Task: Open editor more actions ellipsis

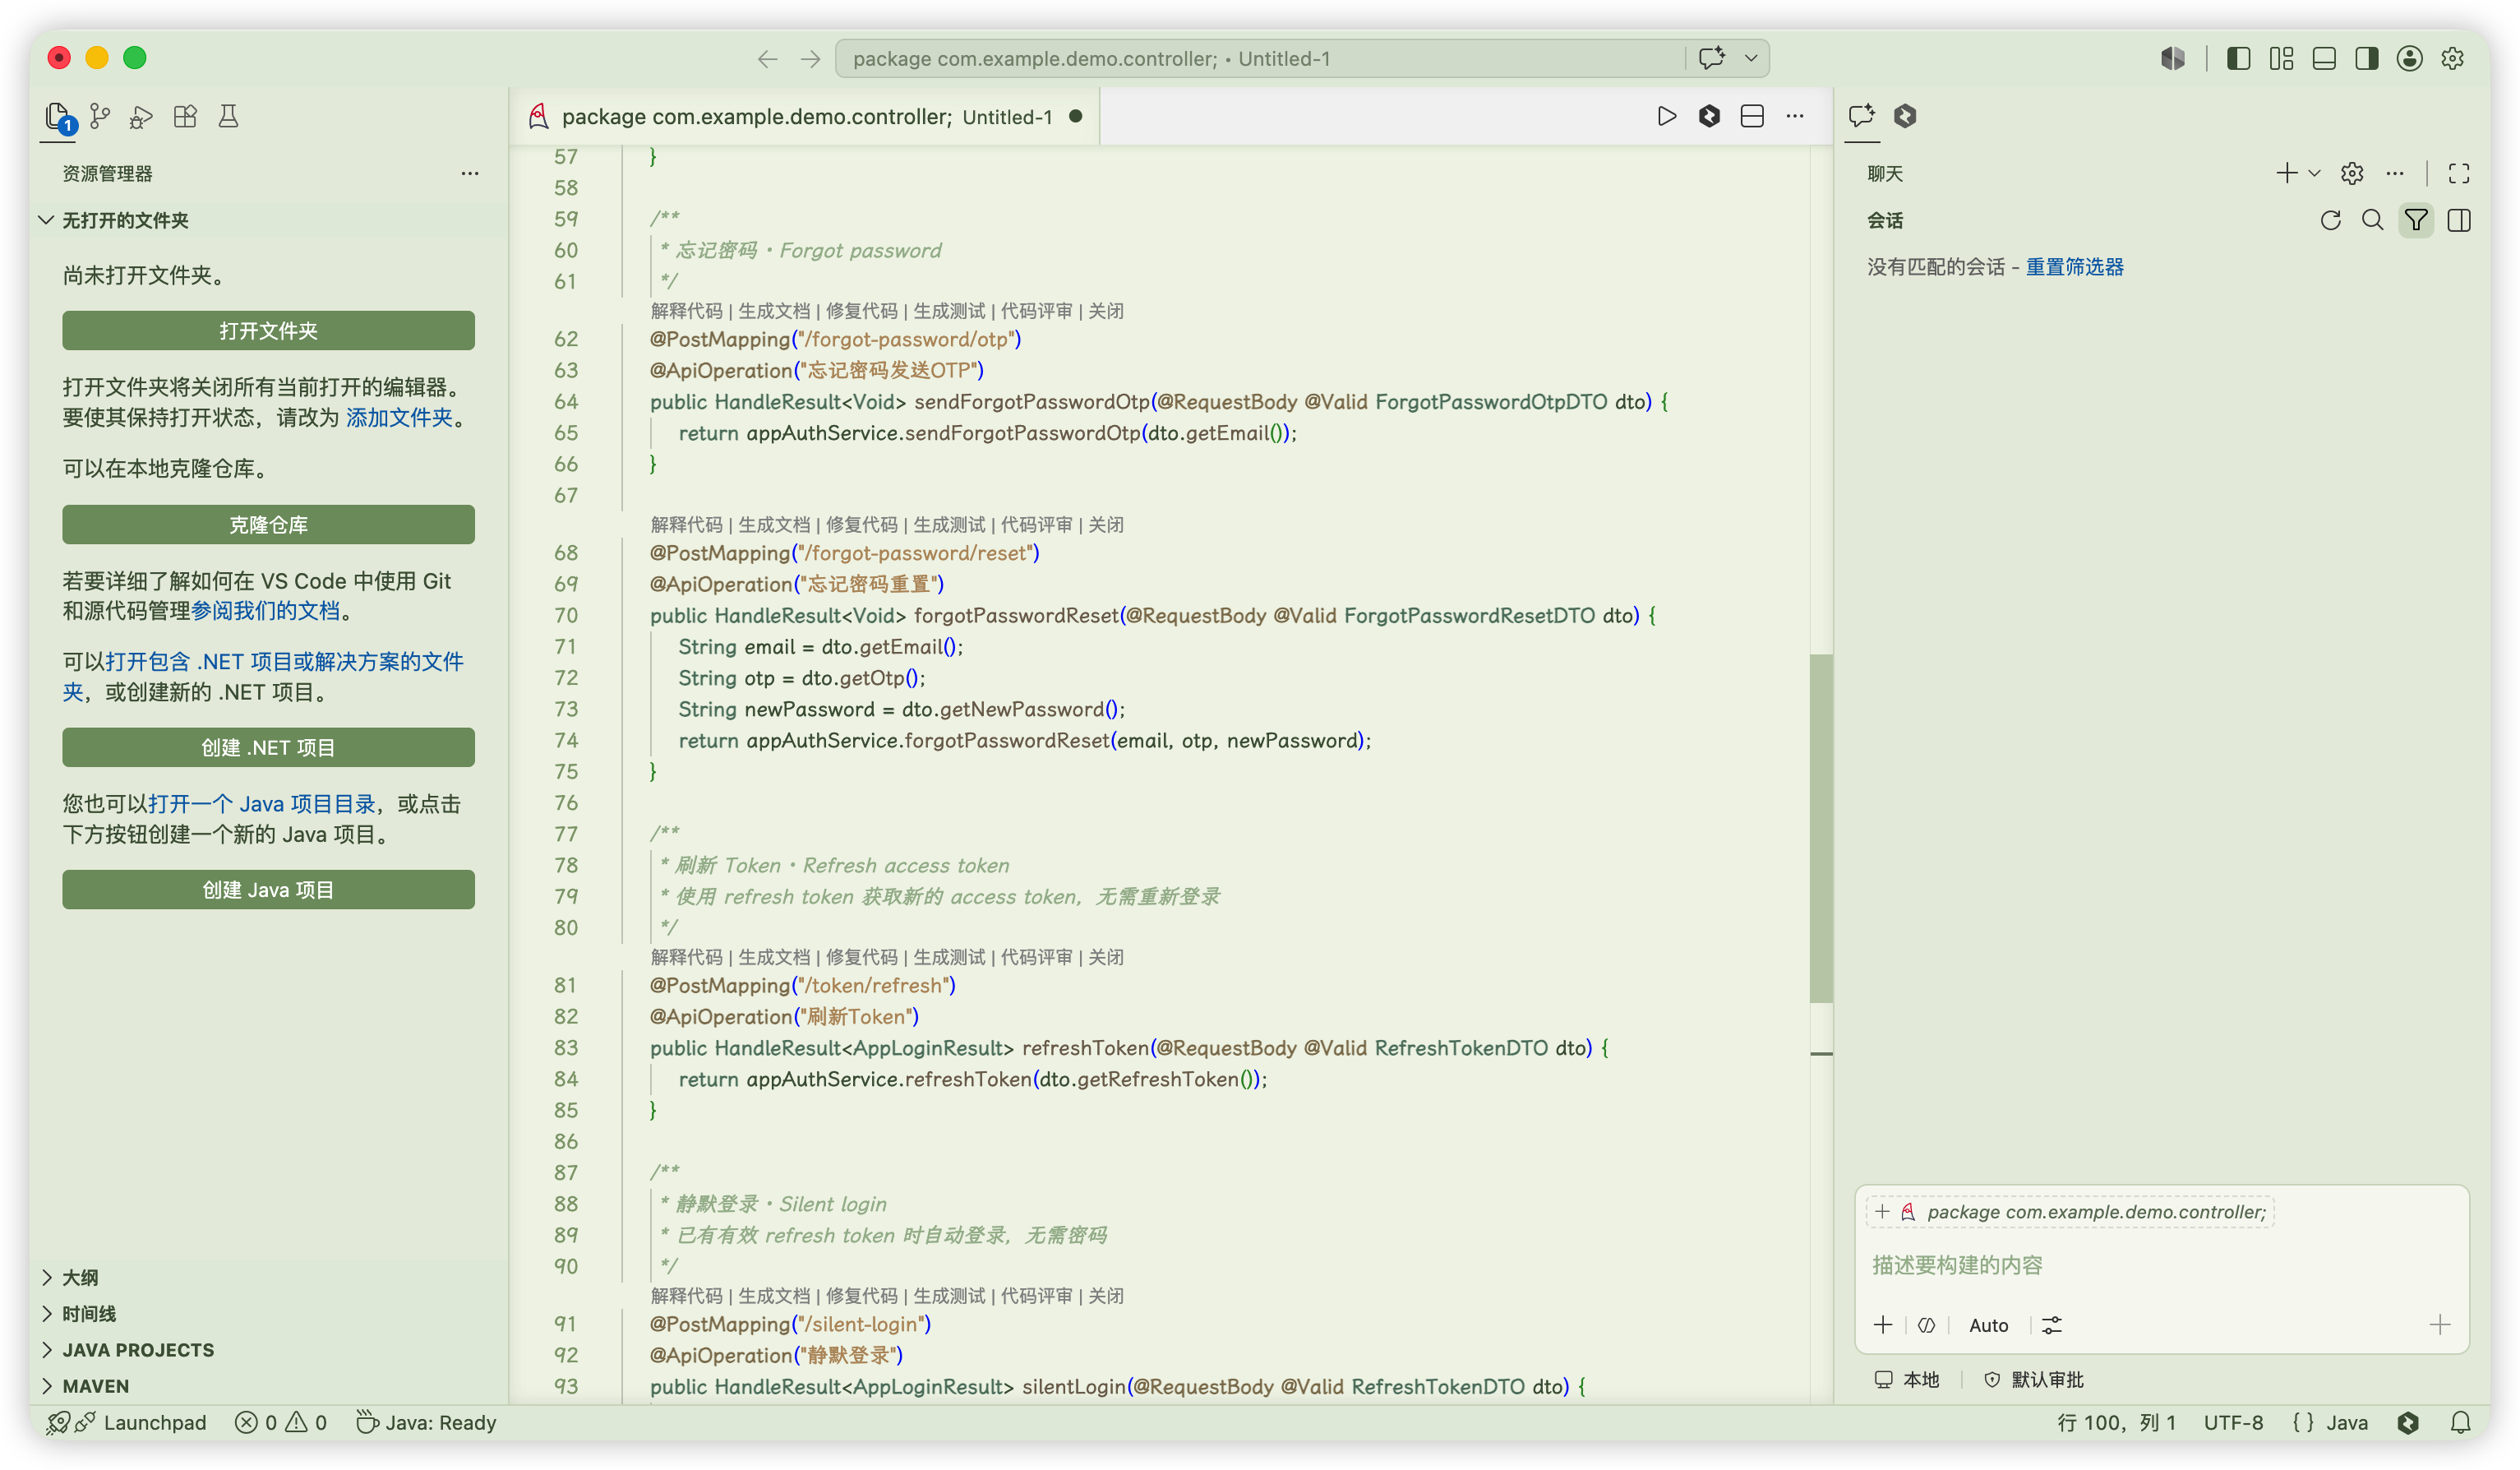Action: point(1795,116)
